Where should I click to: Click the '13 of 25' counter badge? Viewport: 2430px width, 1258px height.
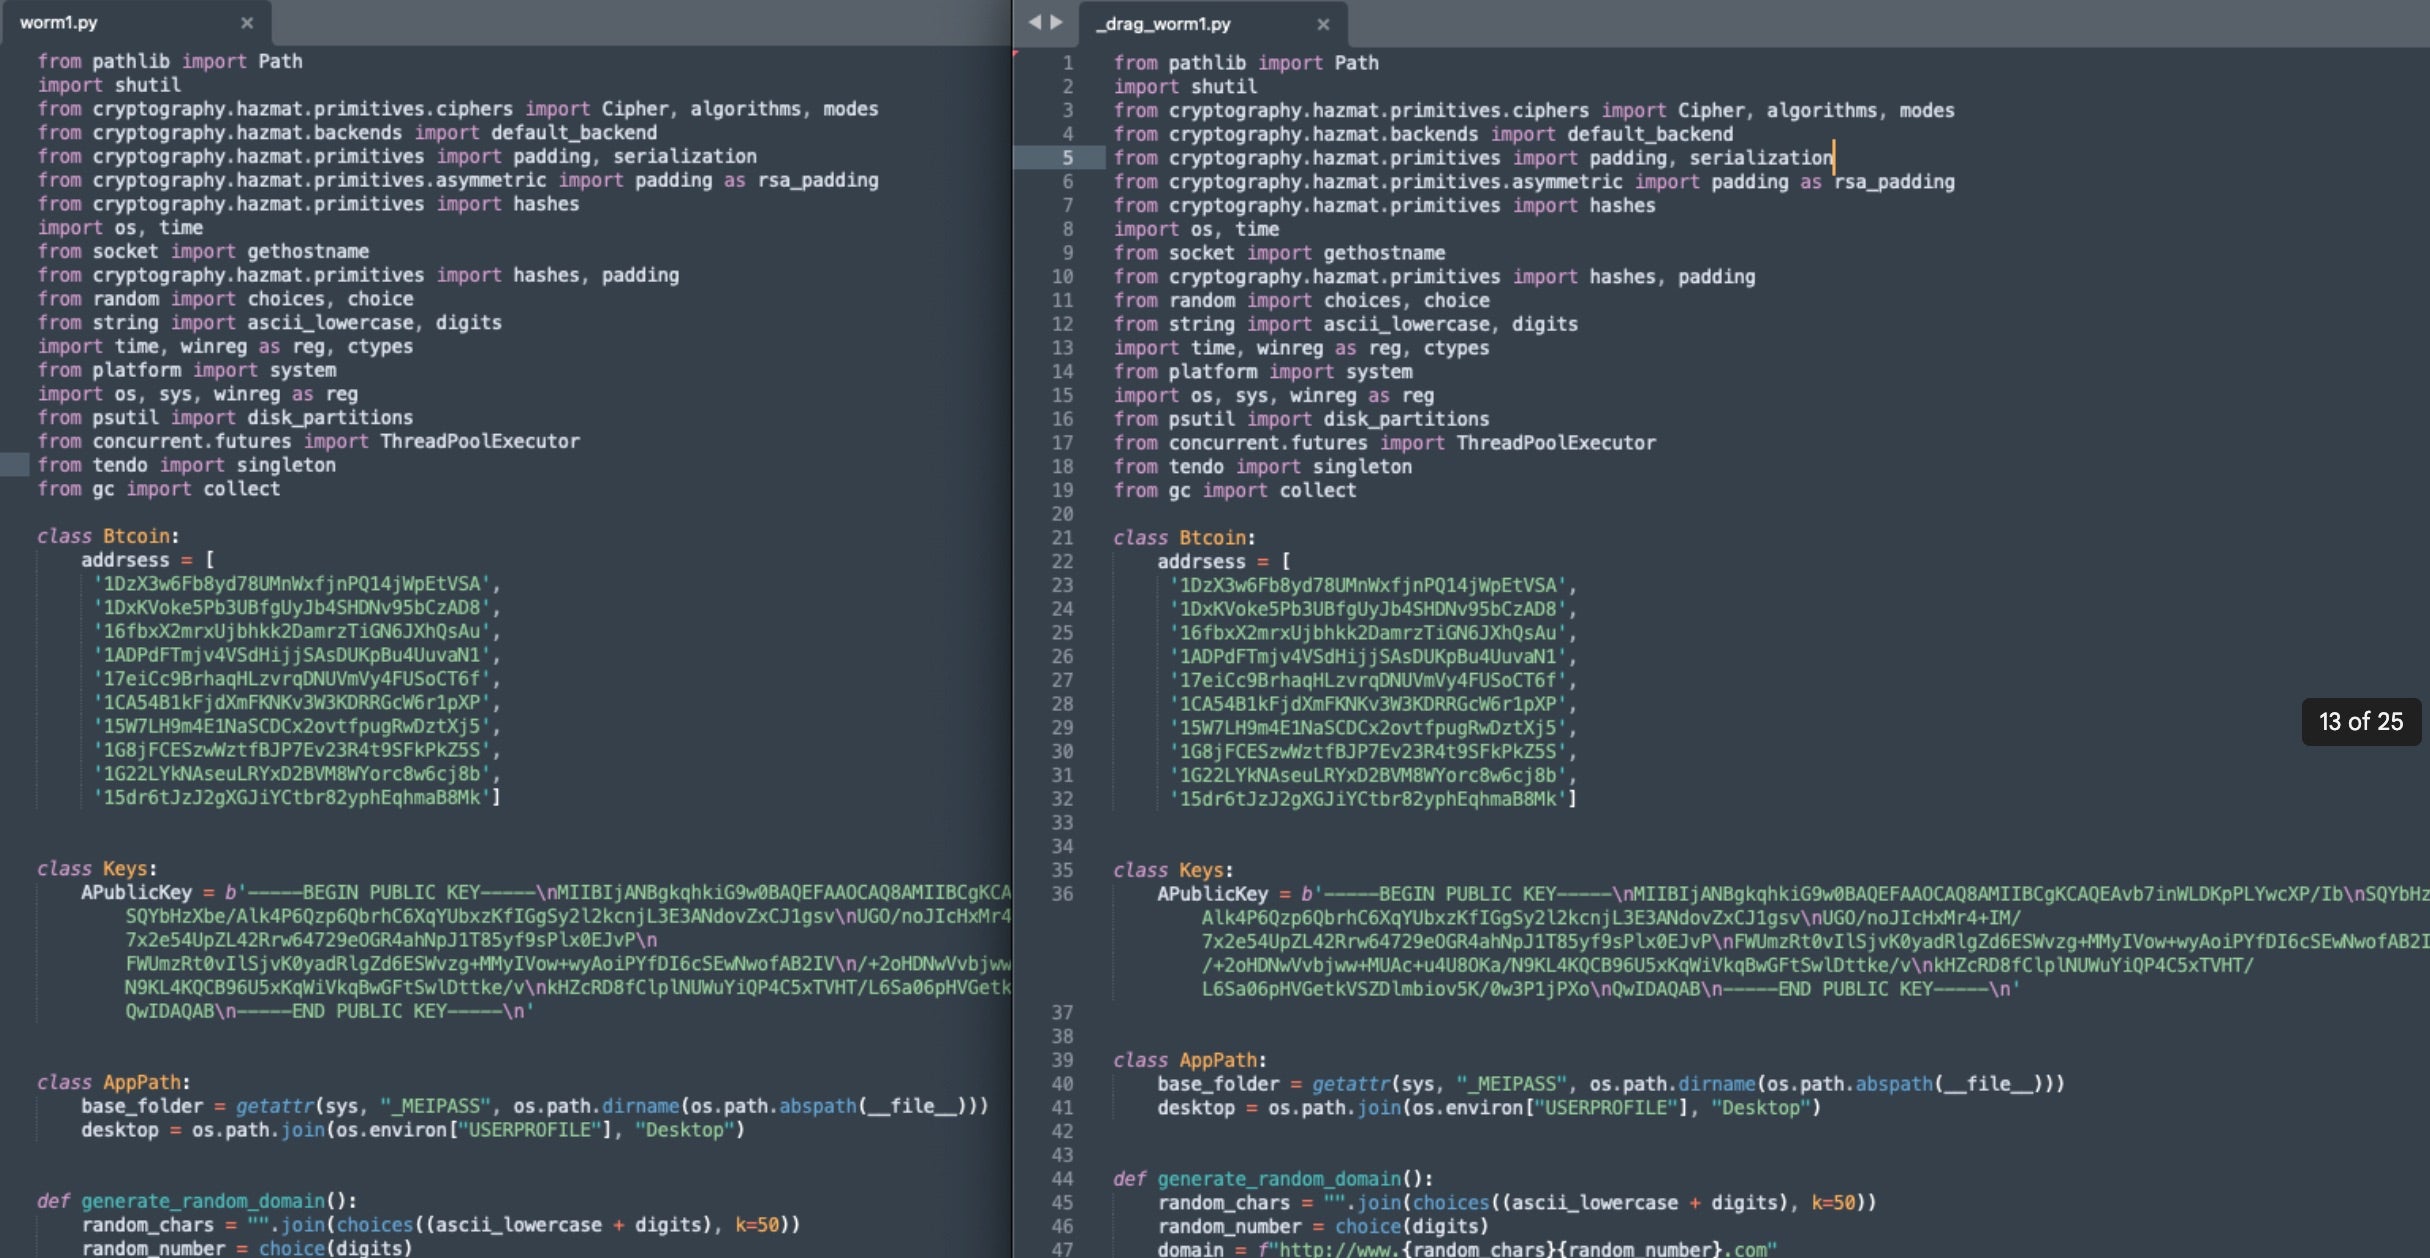[x=2360, y=721]
